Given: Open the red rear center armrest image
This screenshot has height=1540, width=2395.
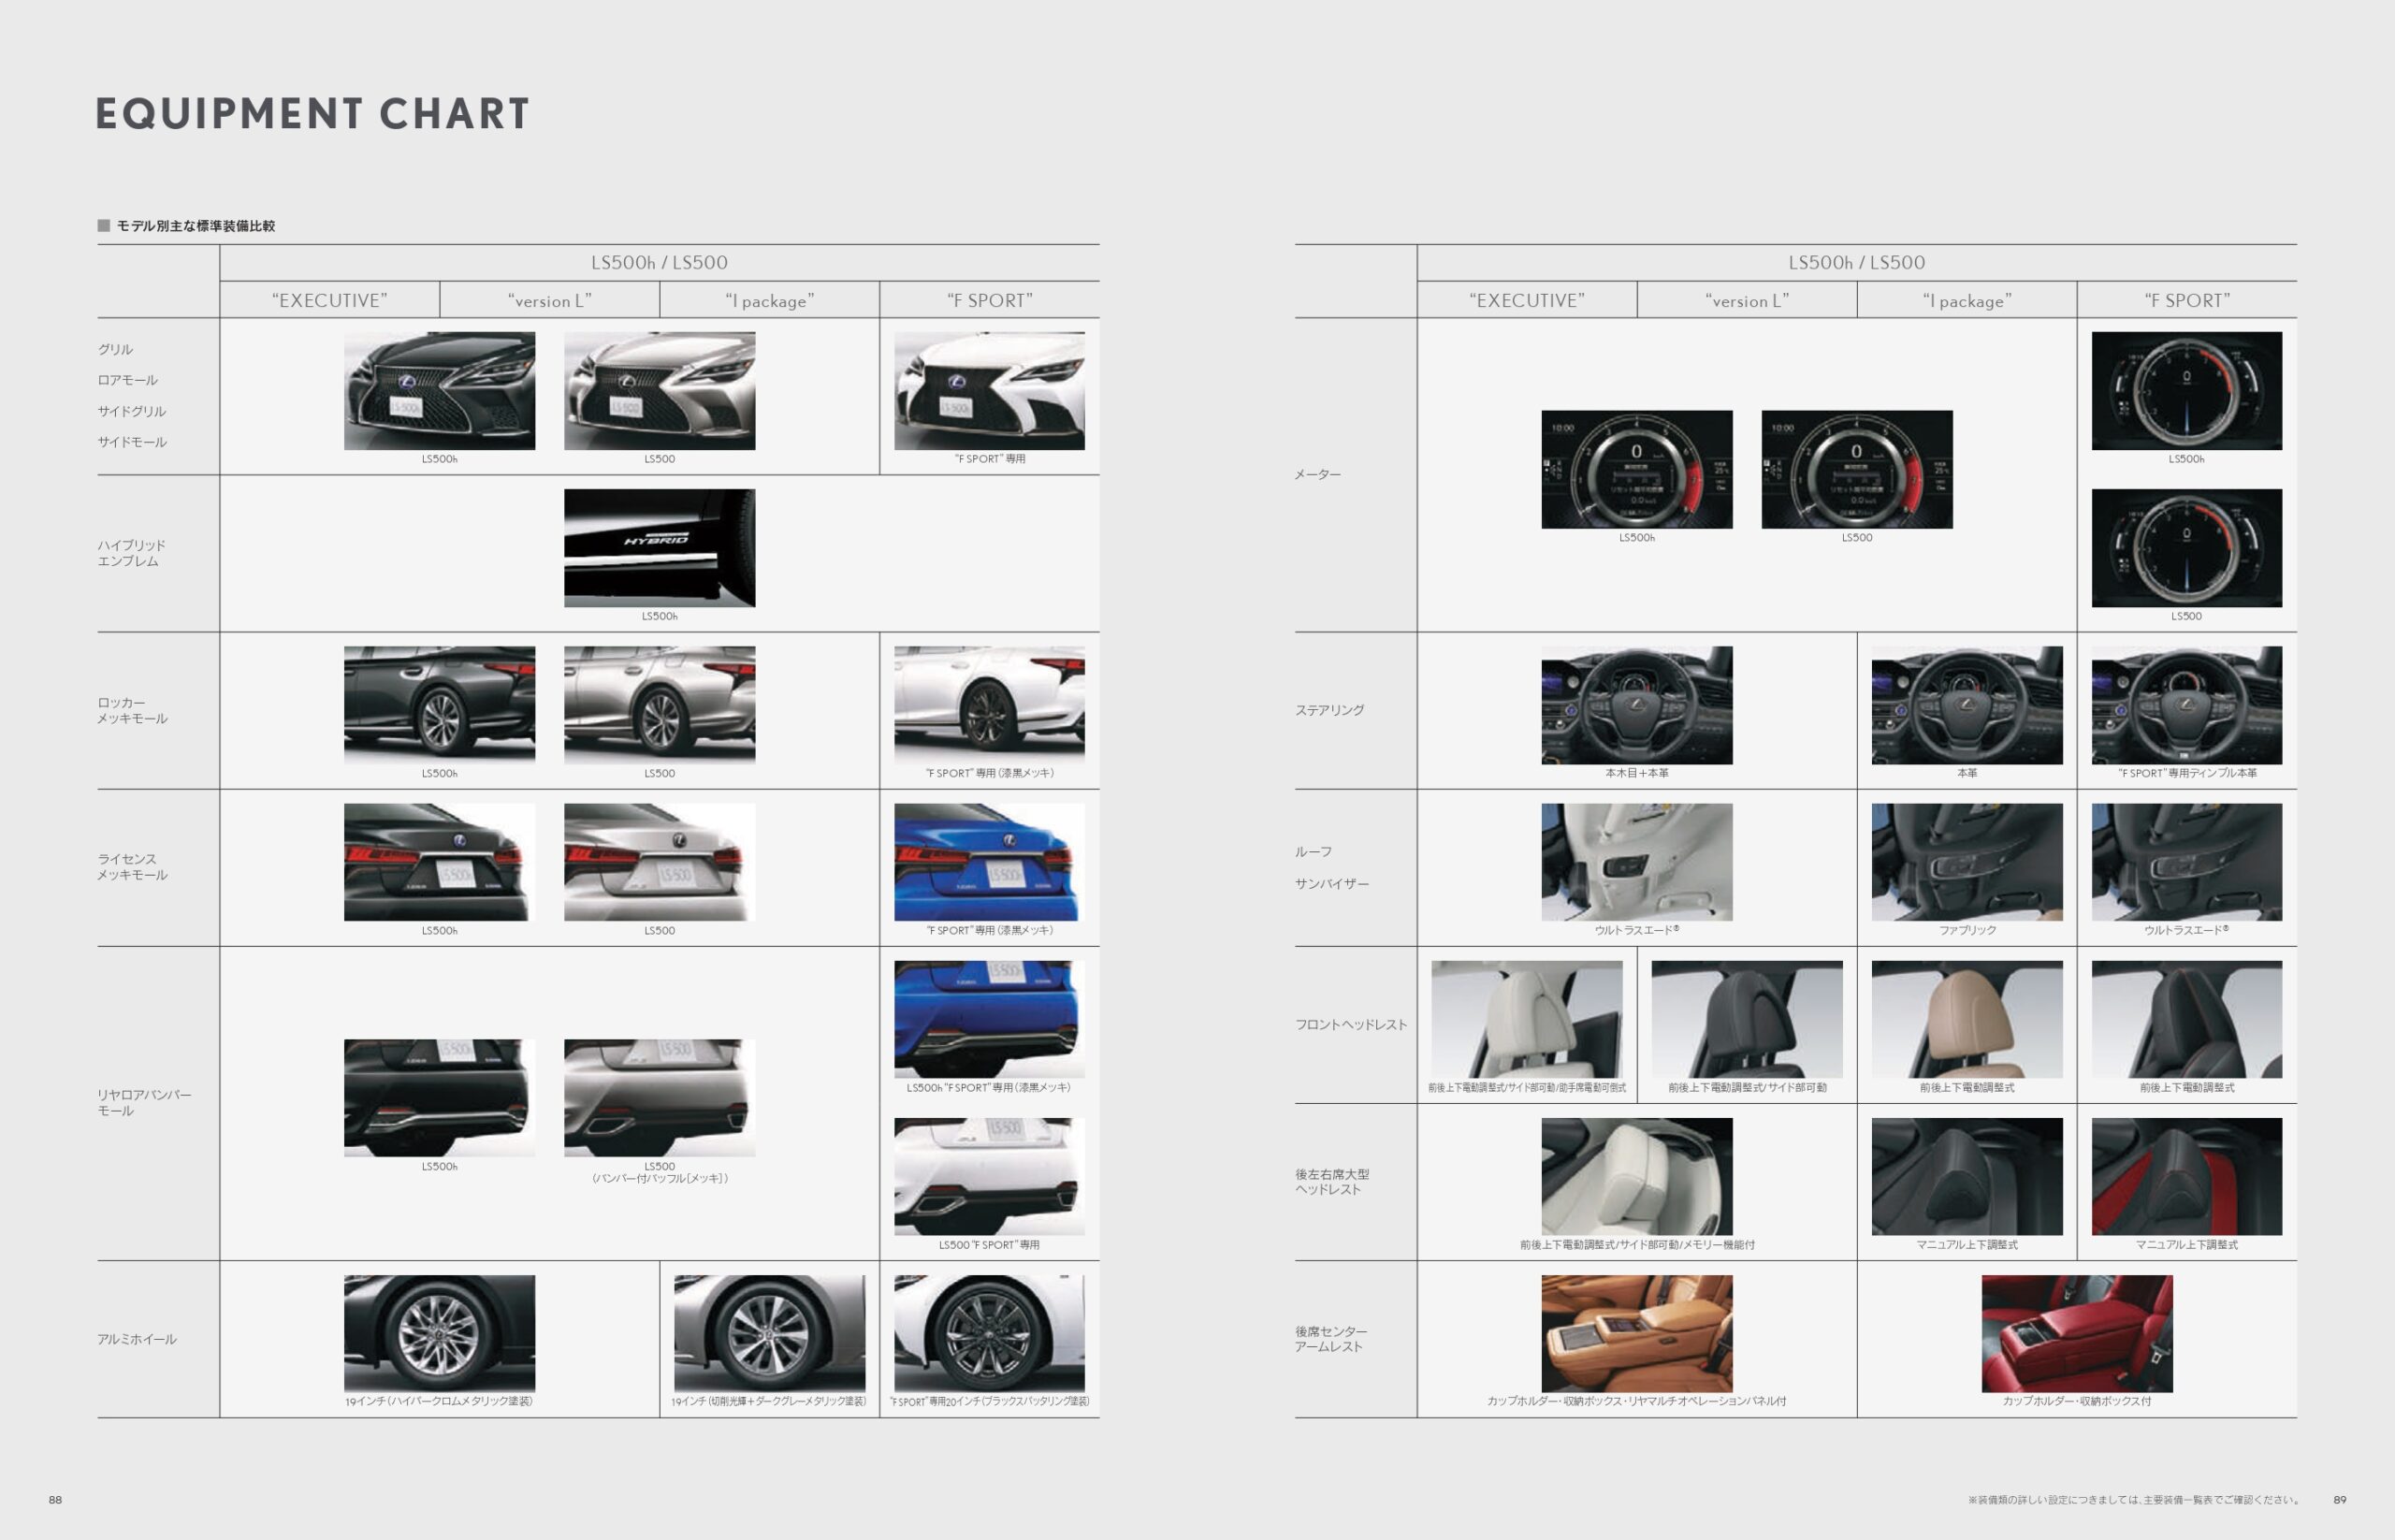Looking at the screenshot, I should [x=2076, y=1333].
